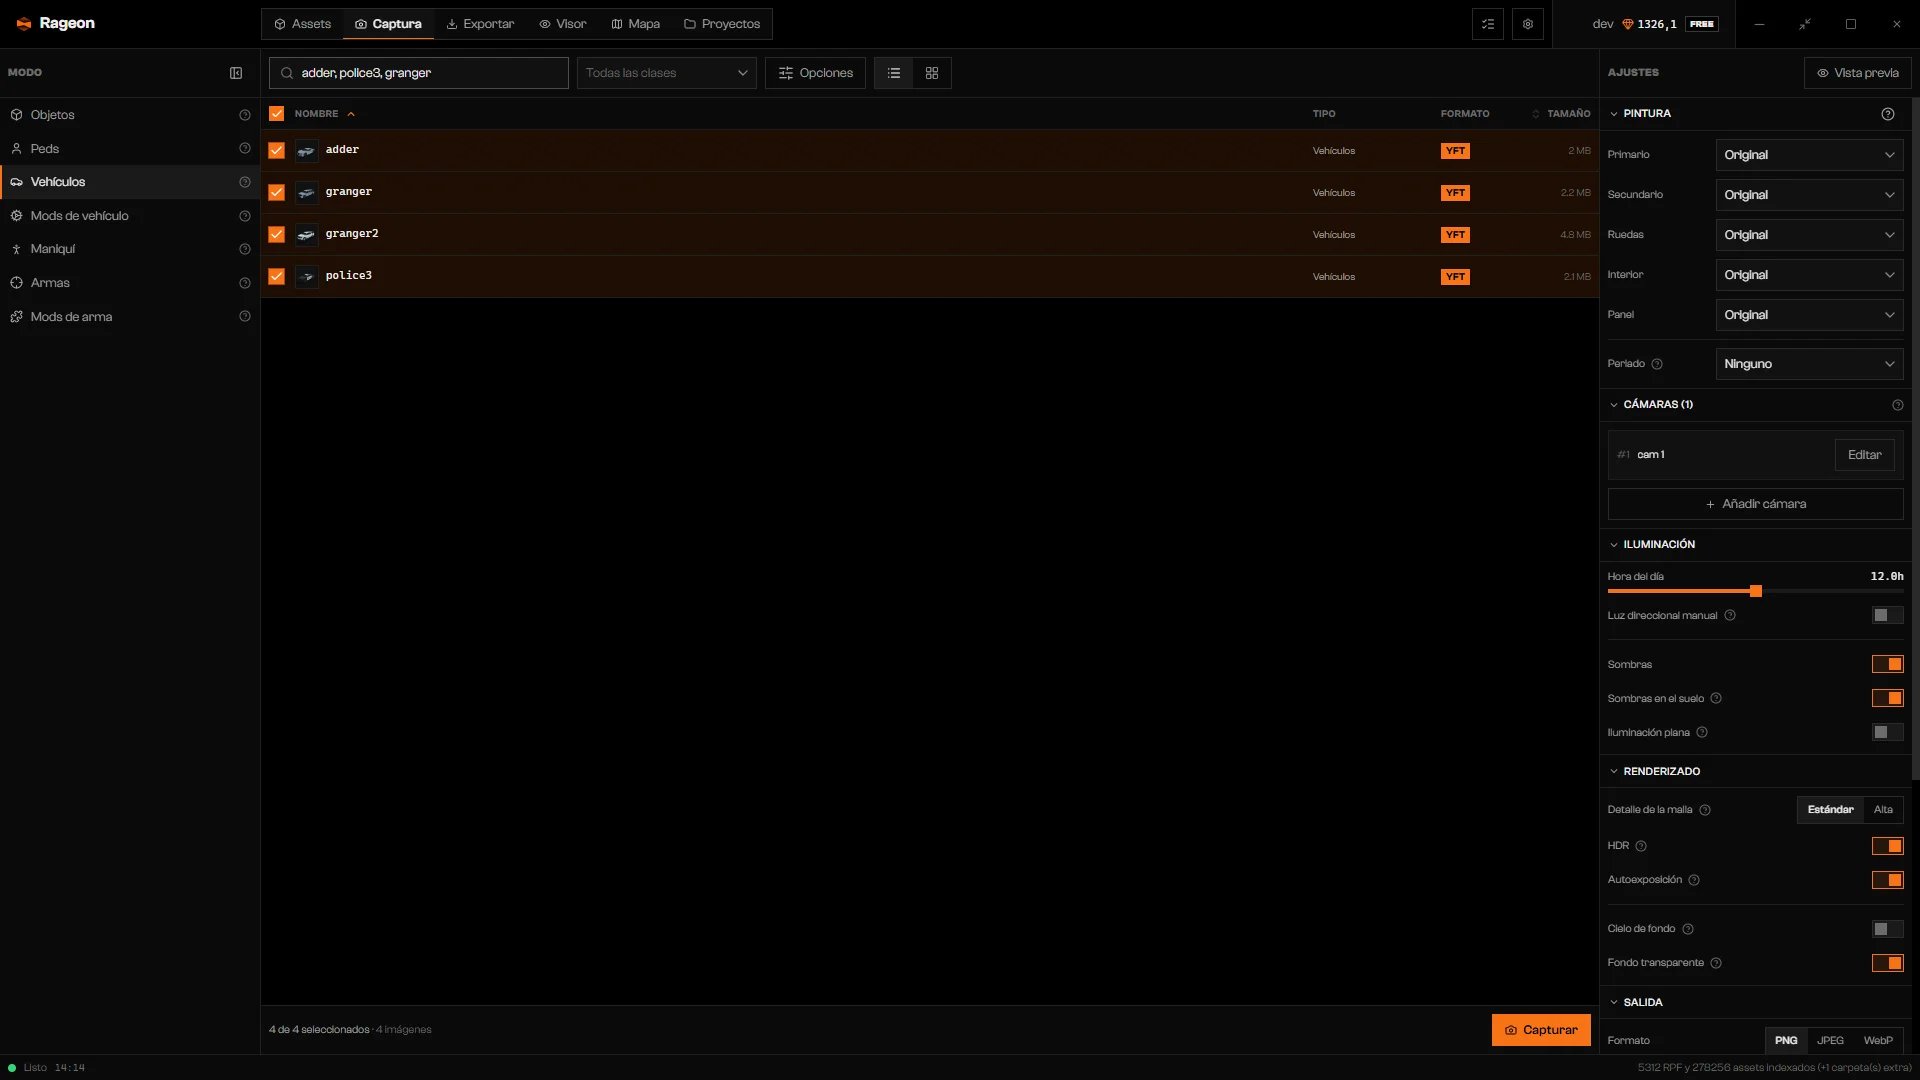
Task: Click the Cámaras section help icon
Action: (1898, 405)
